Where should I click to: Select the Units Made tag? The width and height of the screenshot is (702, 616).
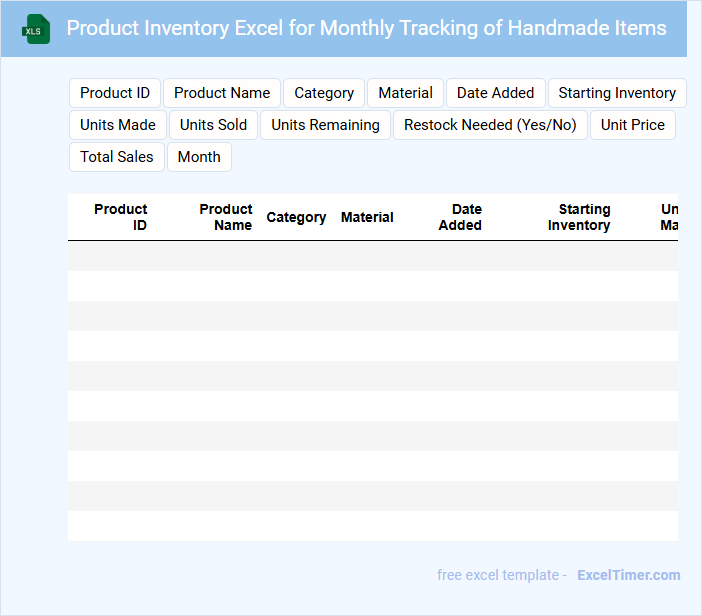coord(118,125)
